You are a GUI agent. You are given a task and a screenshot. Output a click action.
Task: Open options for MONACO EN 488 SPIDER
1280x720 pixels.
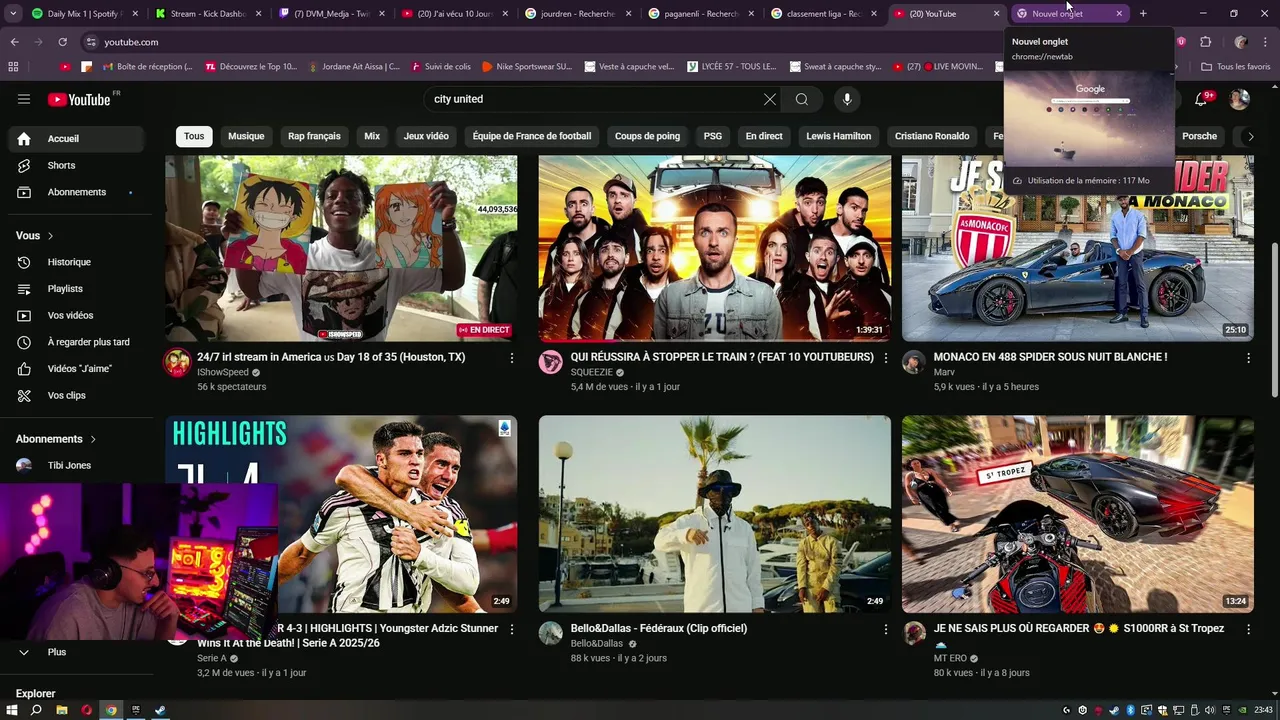[1248, 358]
